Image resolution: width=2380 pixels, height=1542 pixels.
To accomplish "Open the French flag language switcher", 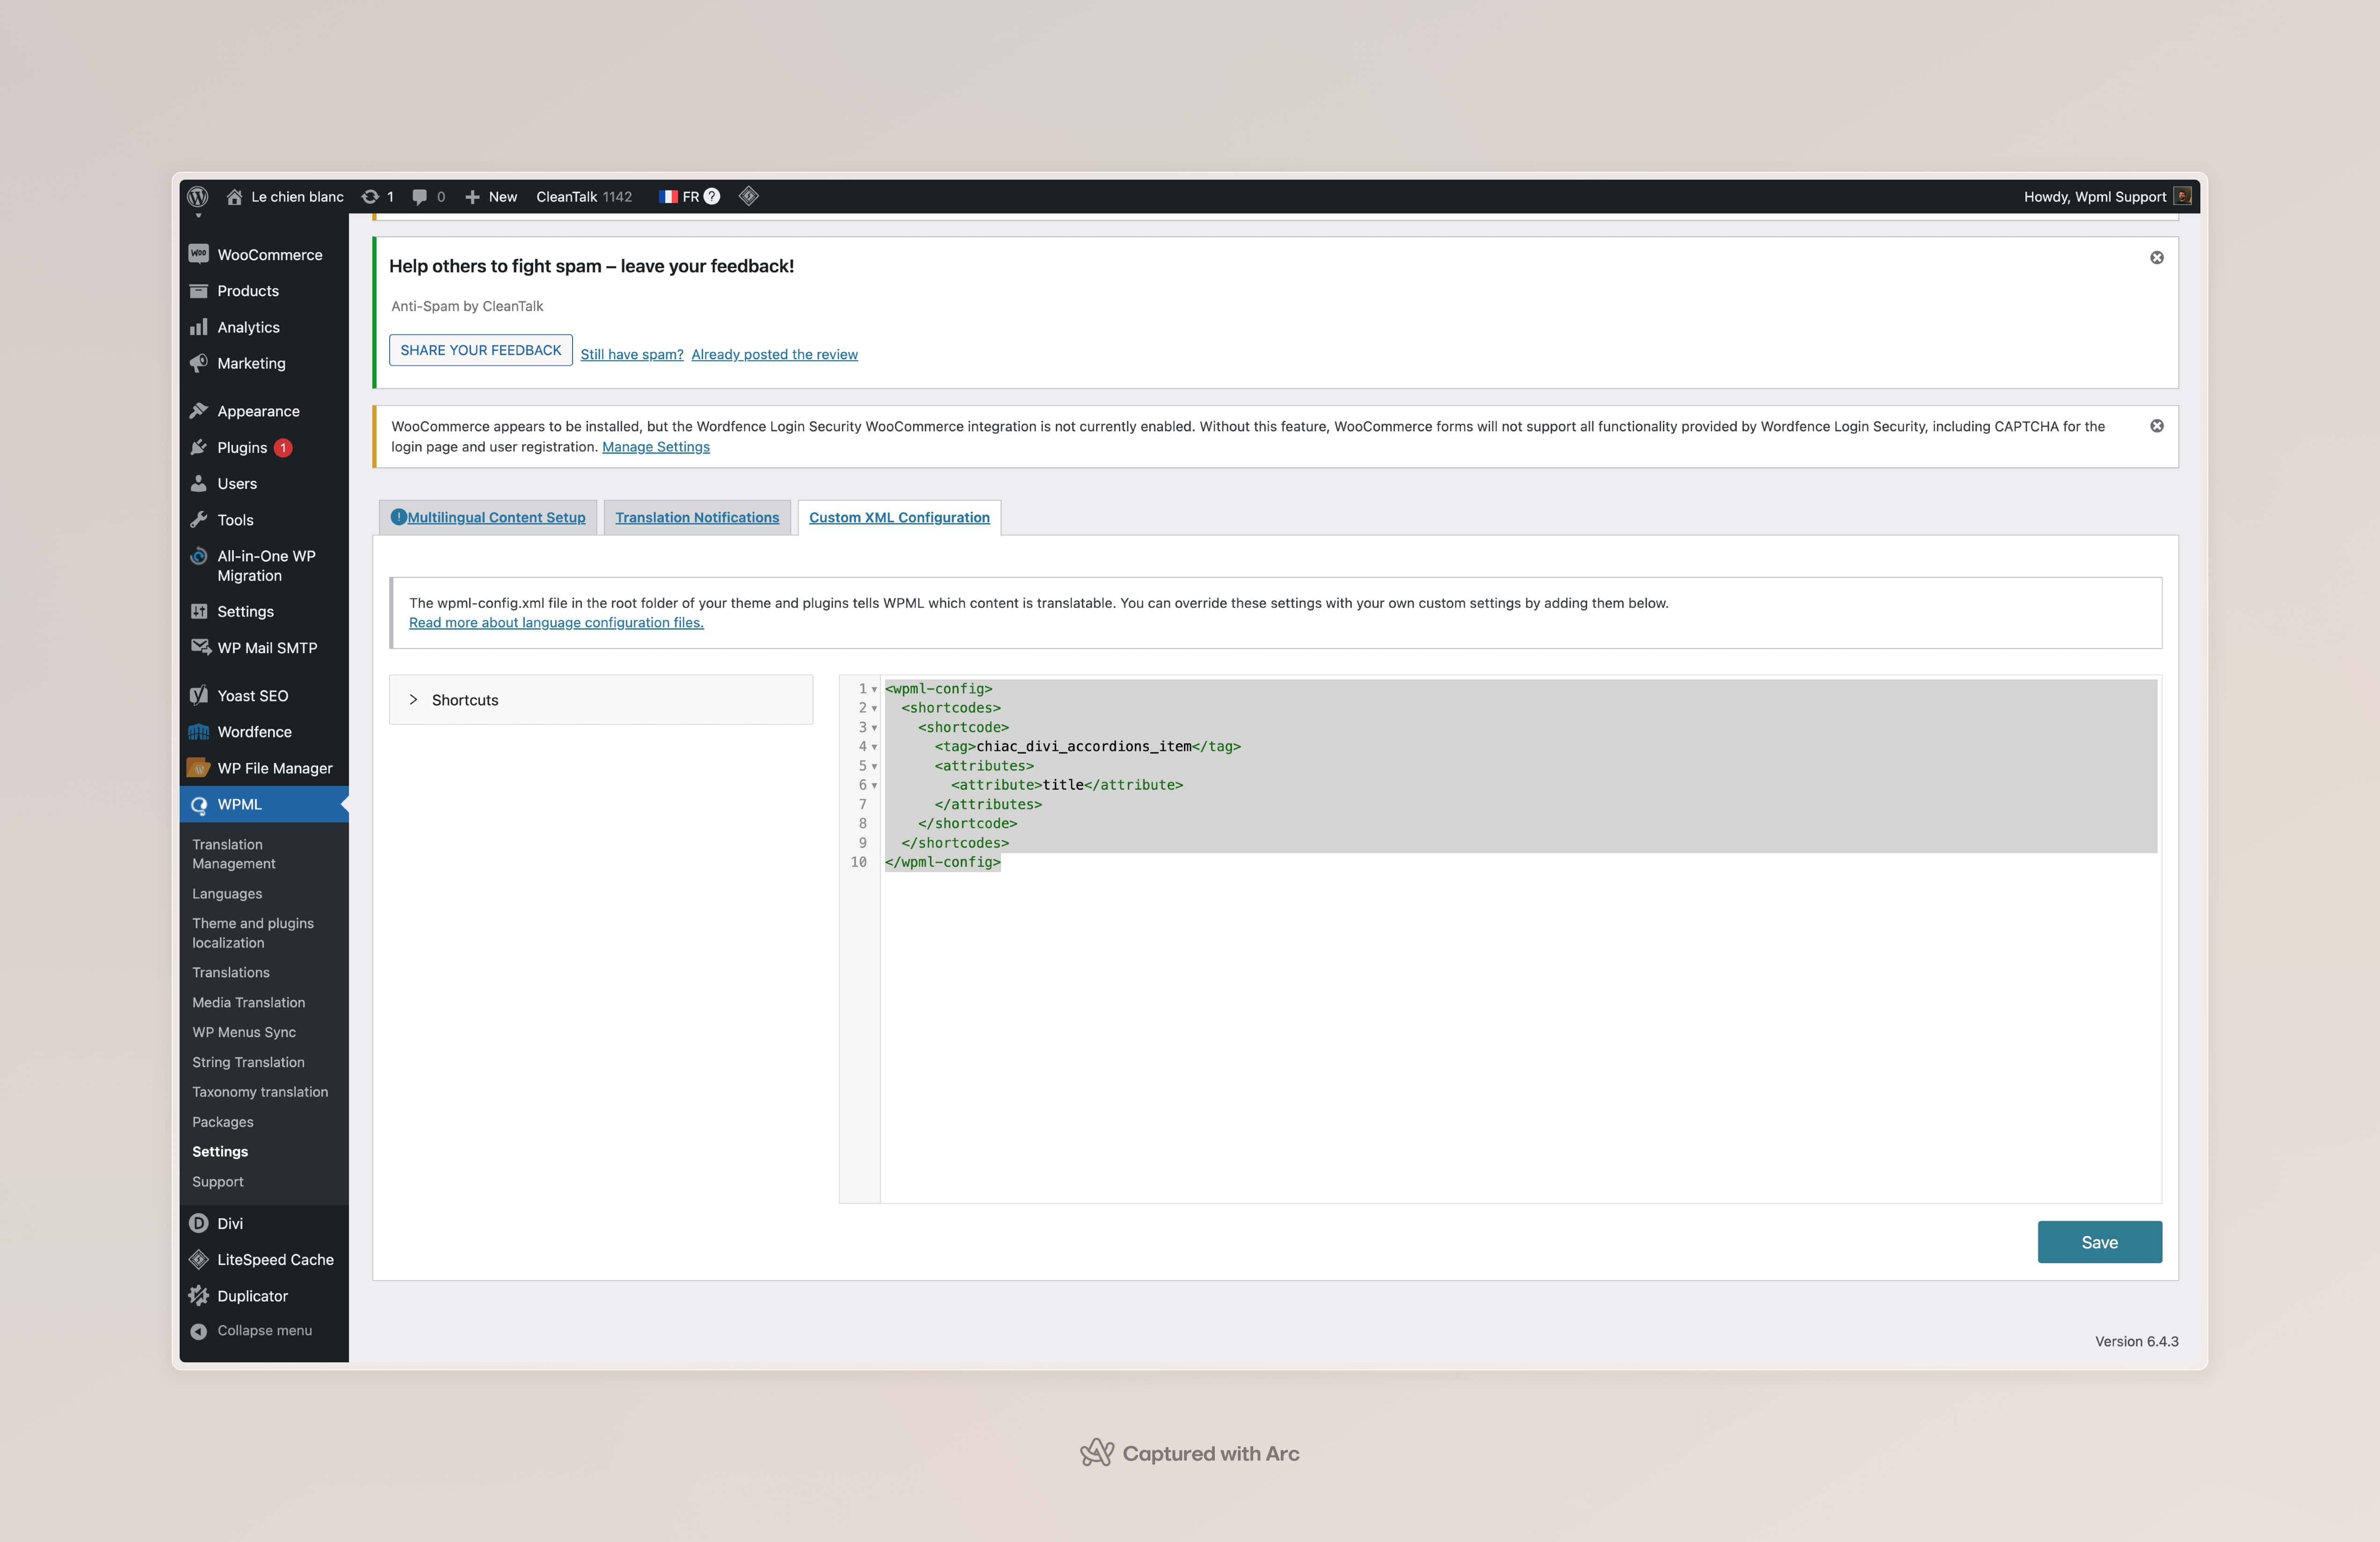I will pos(669,197).
